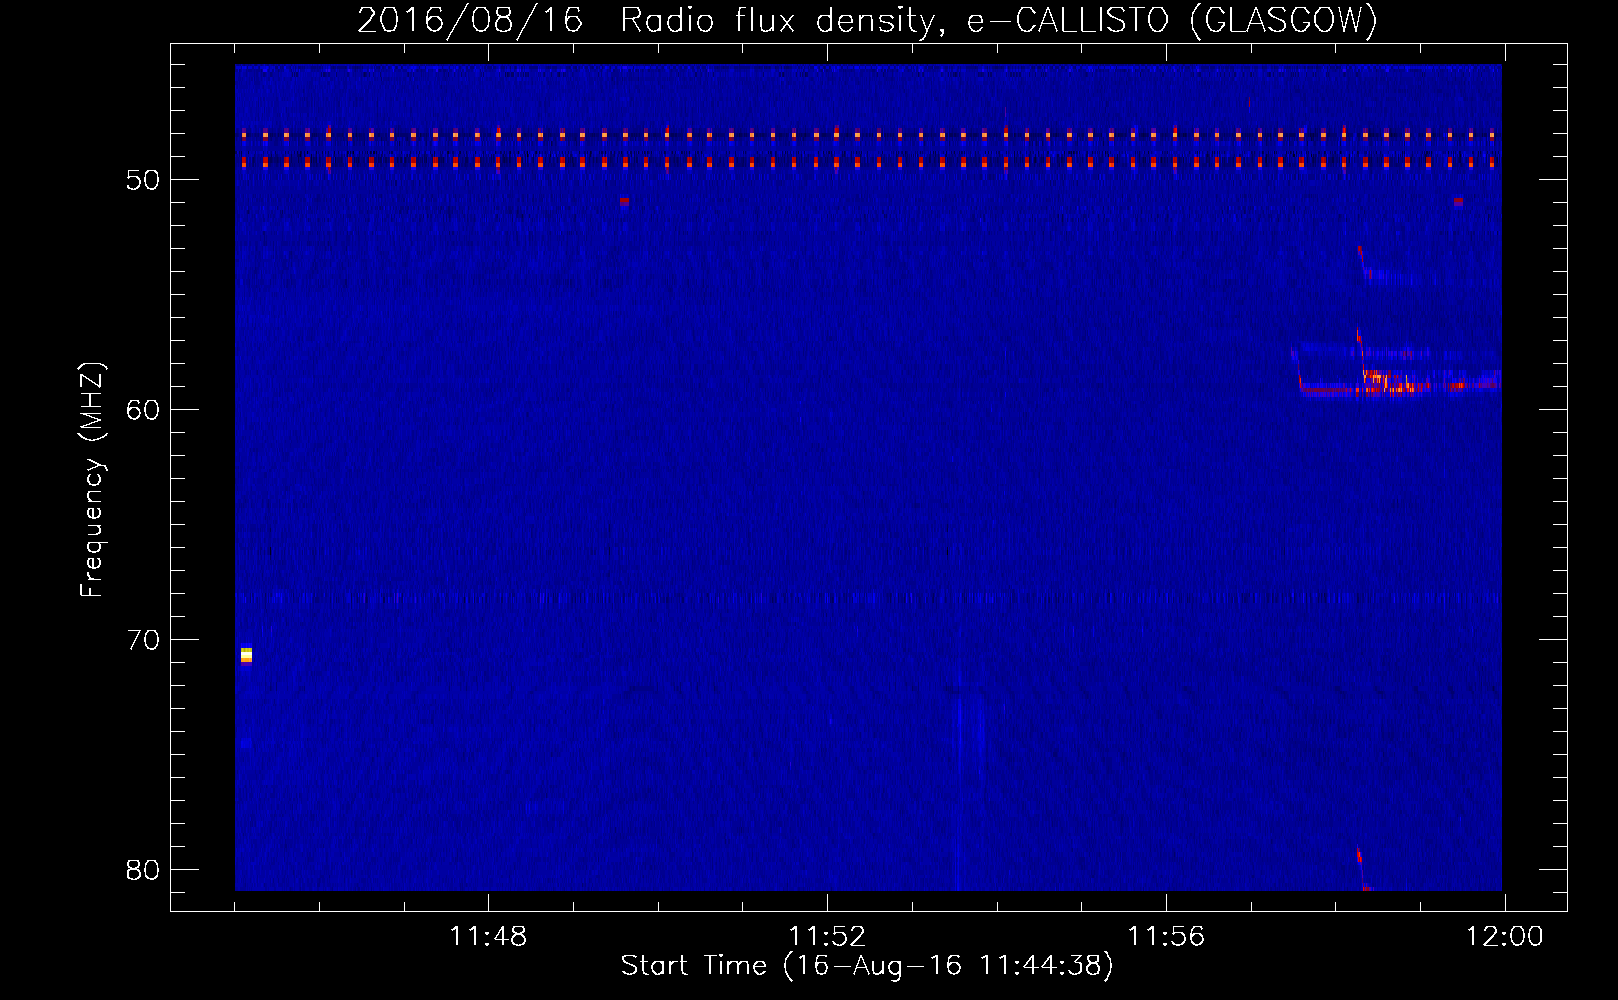Viewport: 1618px width, 1000px height.
Task: Click the faint vertical streak below 70 MHz
Action: click(x=959, y=790)
